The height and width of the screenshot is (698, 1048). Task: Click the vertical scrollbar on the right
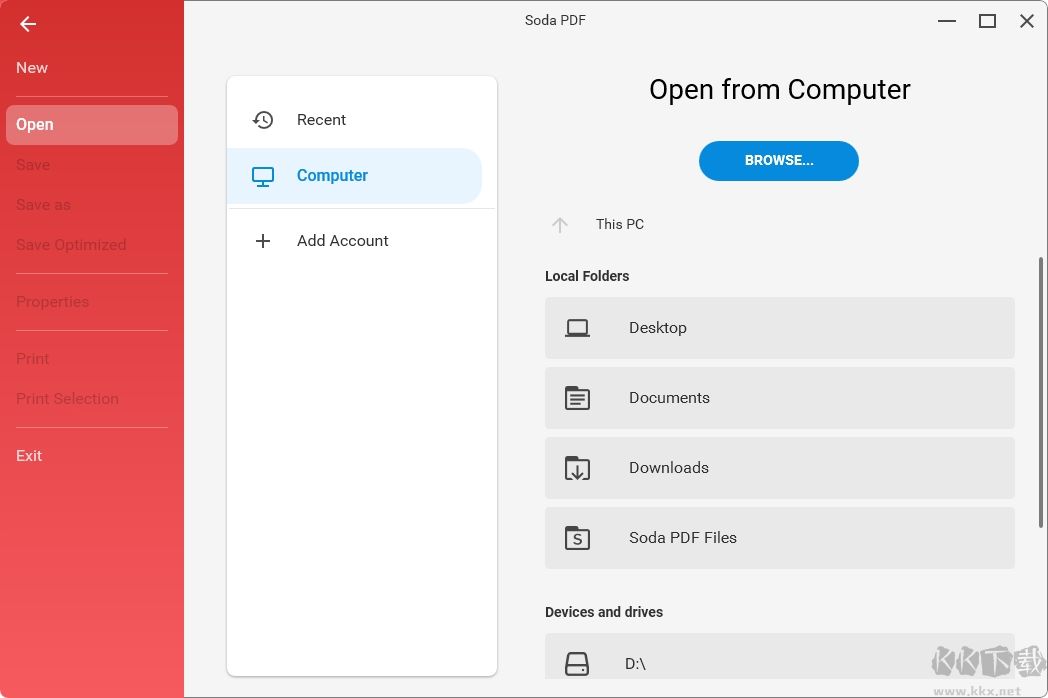point(1041,392)
